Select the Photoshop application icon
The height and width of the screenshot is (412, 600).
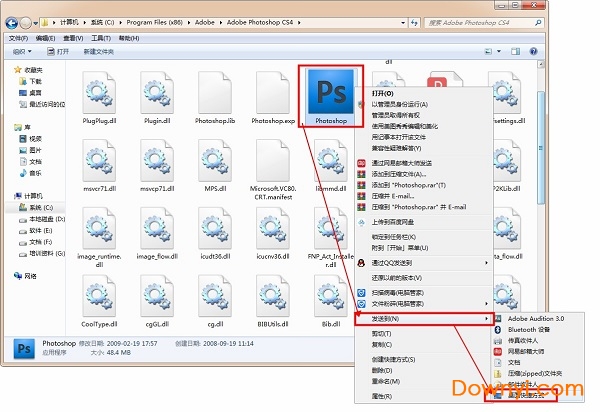(x=328, y=94)
